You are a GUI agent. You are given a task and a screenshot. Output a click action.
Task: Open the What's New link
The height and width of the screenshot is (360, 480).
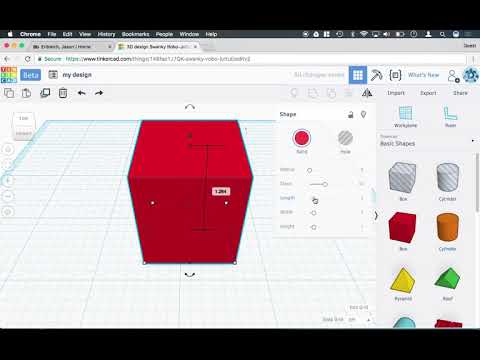click(x=423, y=75)
